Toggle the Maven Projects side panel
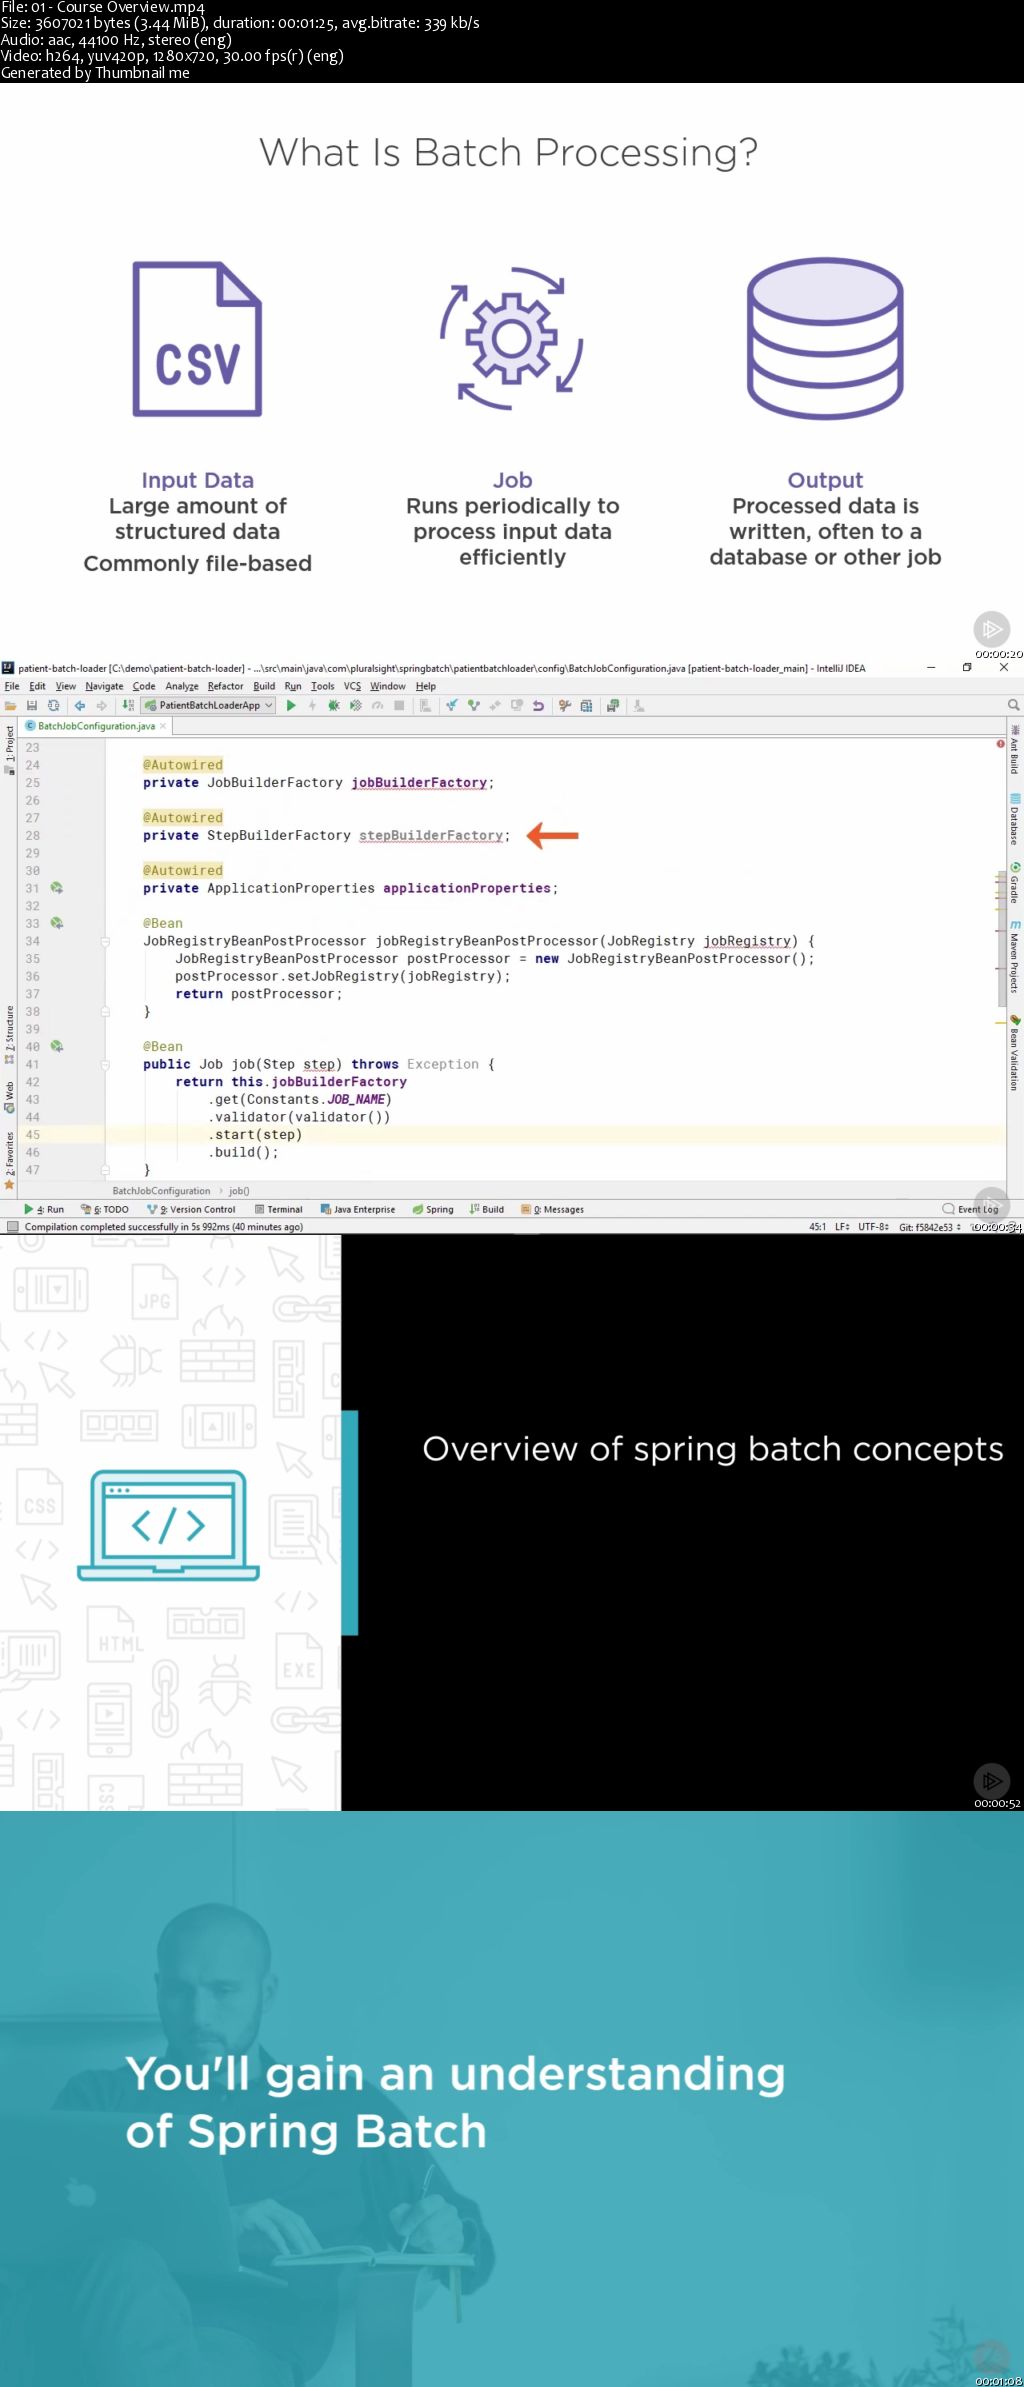 pos(1014,957)
